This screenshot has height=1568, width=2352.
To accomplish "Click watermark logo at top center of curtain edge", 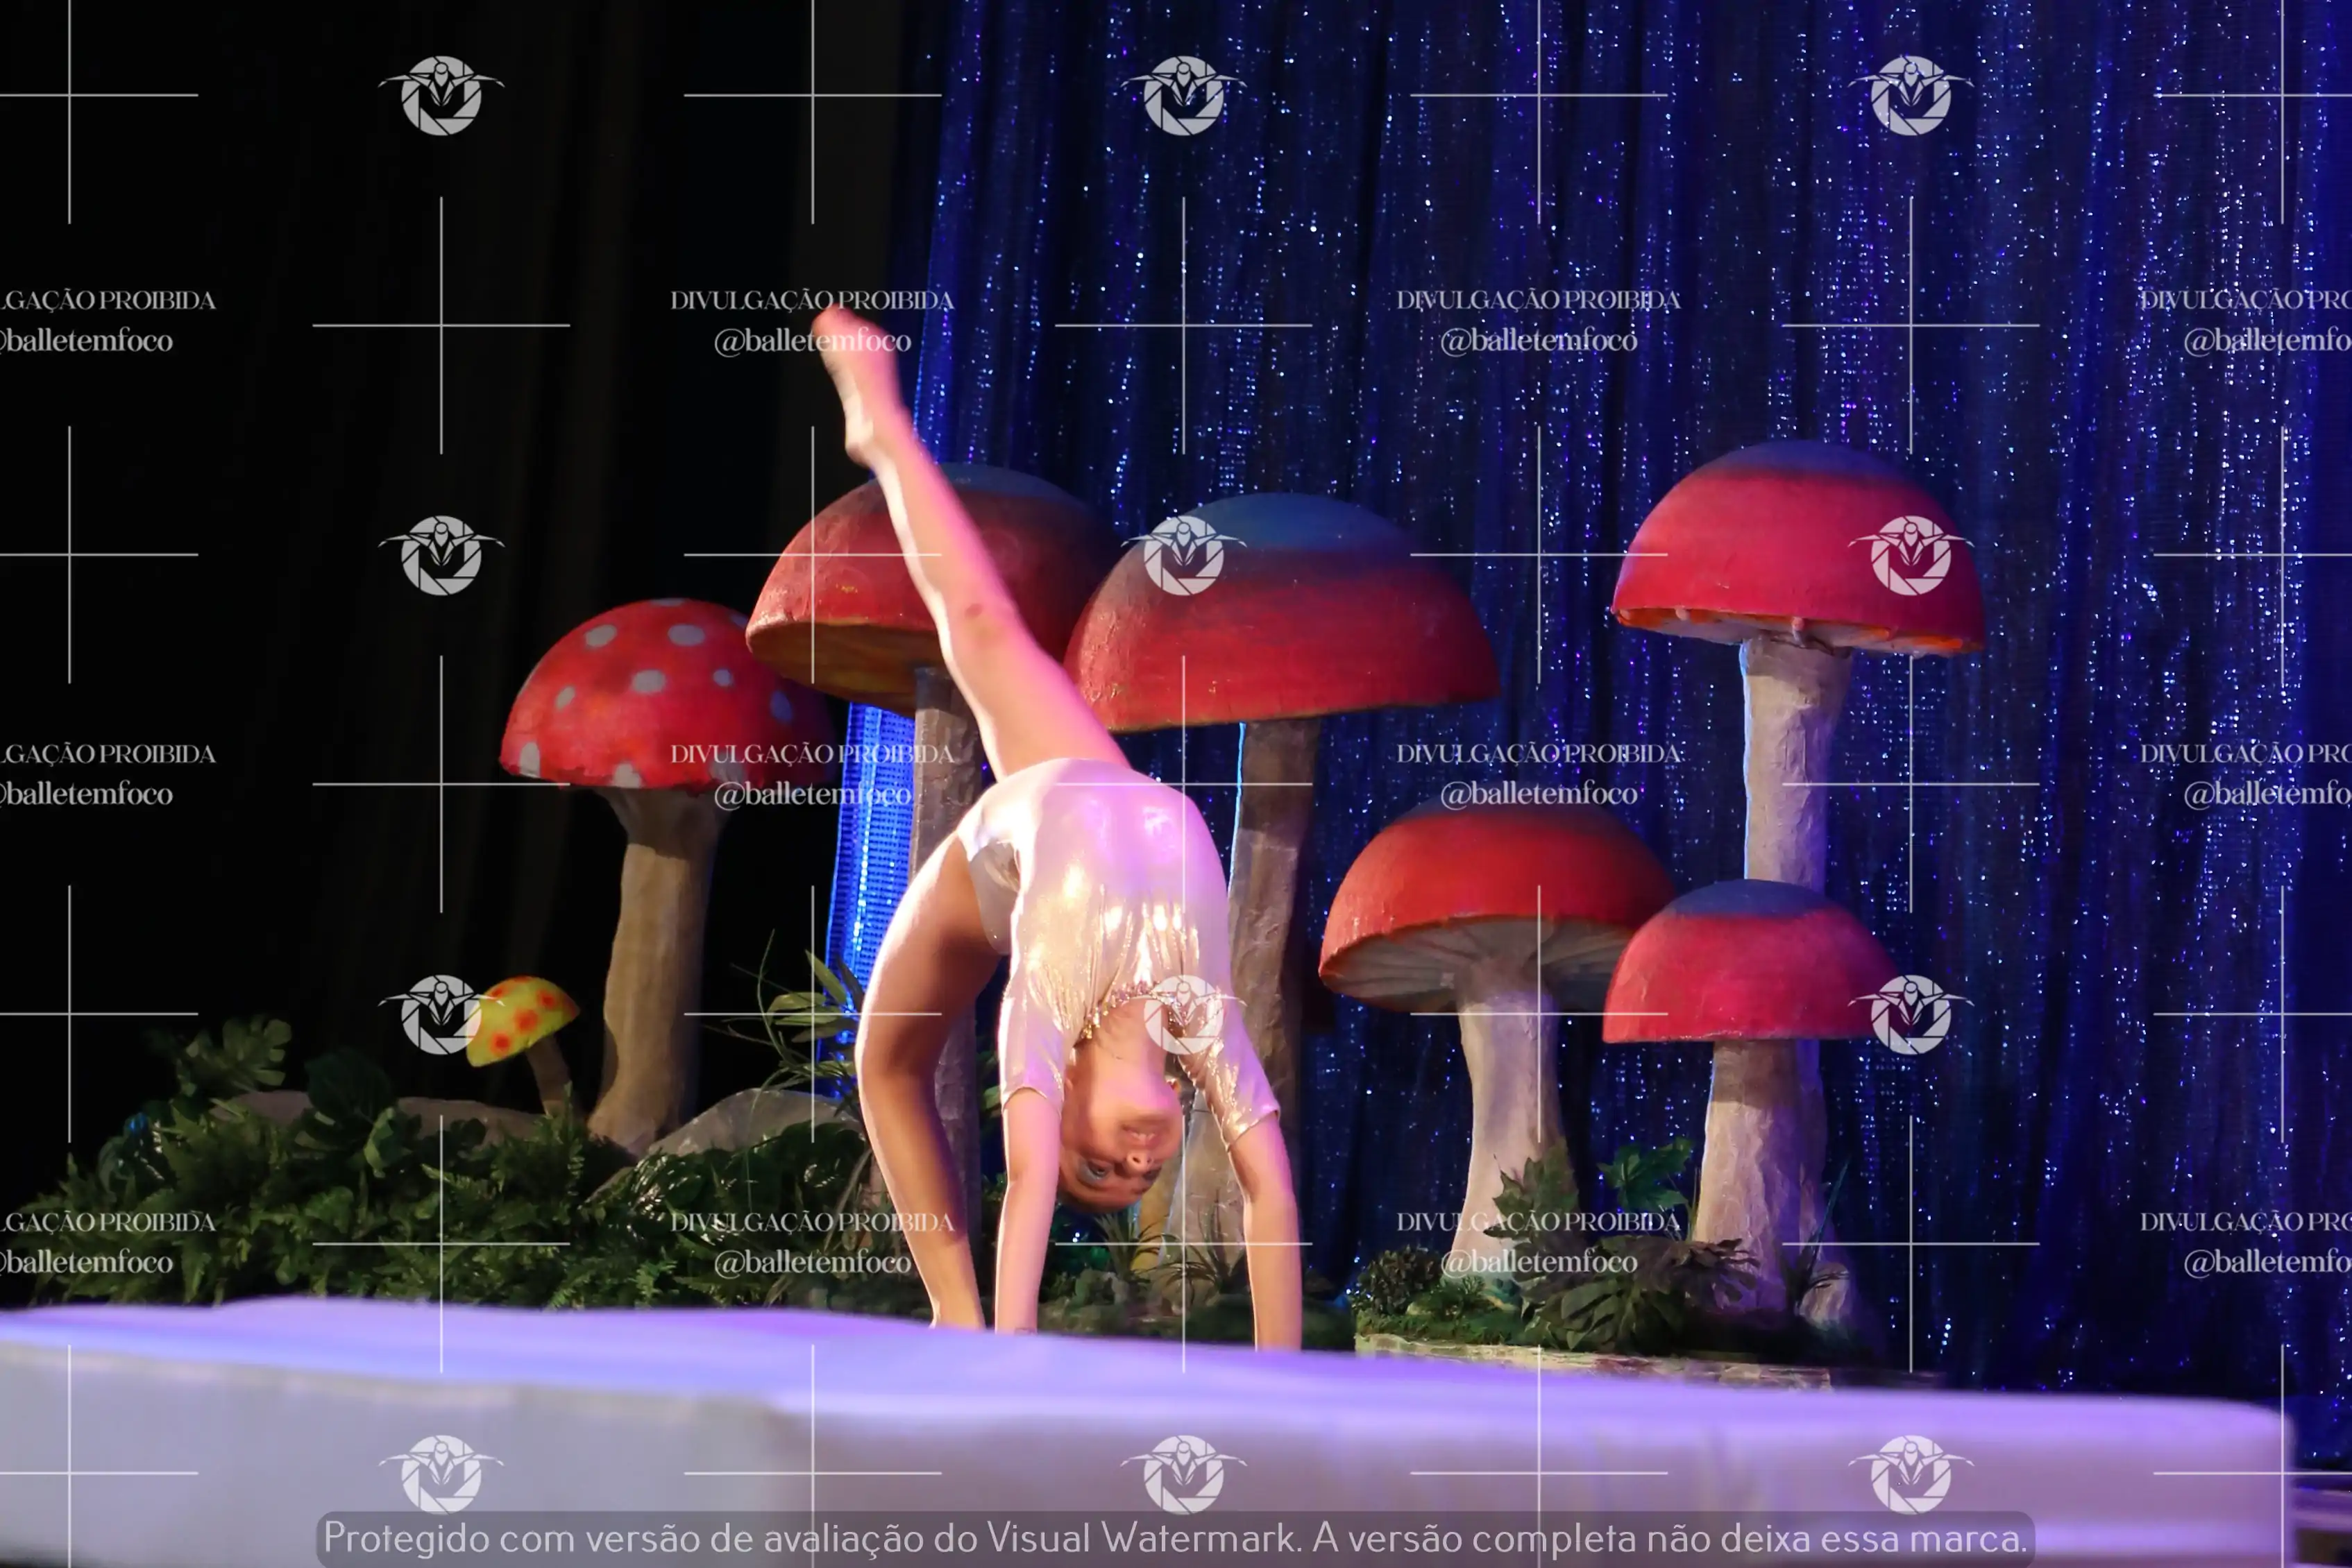I will [x=1184, y=96].
